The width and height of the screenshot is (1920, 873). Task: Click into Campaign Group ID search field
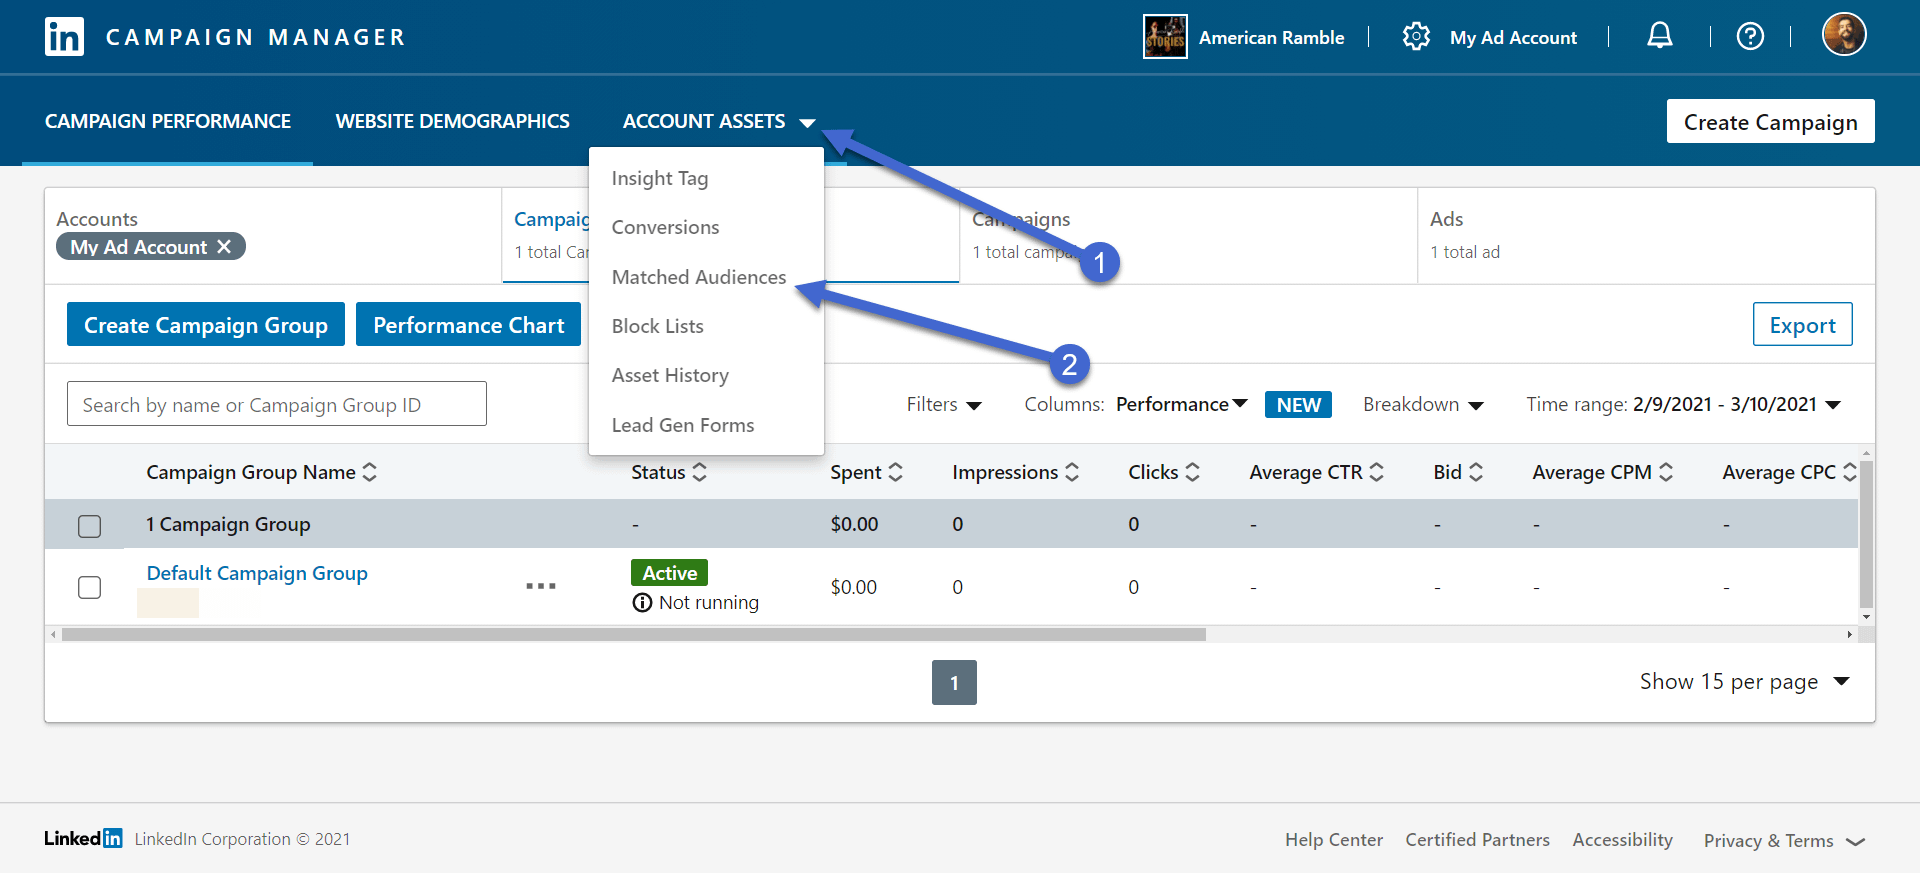[x=277, y=404]
